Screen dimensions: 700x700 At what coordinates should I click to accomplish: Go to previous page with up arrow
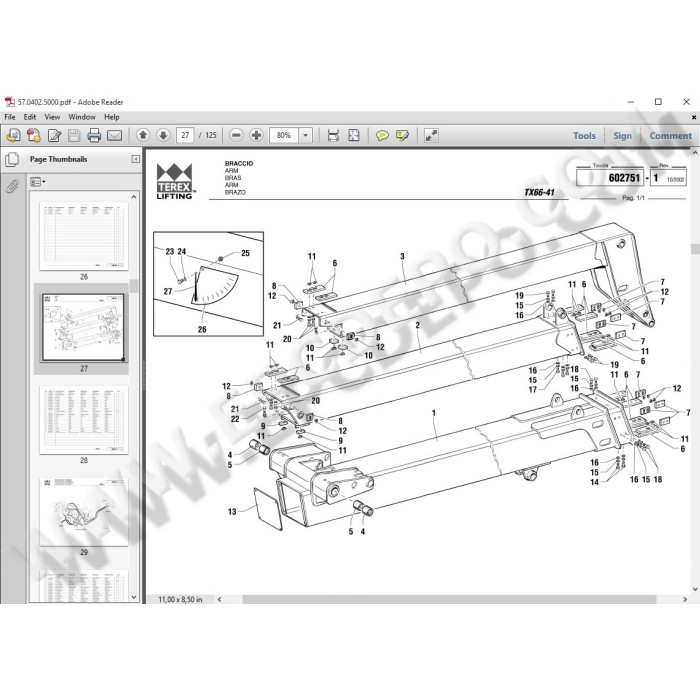[x=143, y=135]
